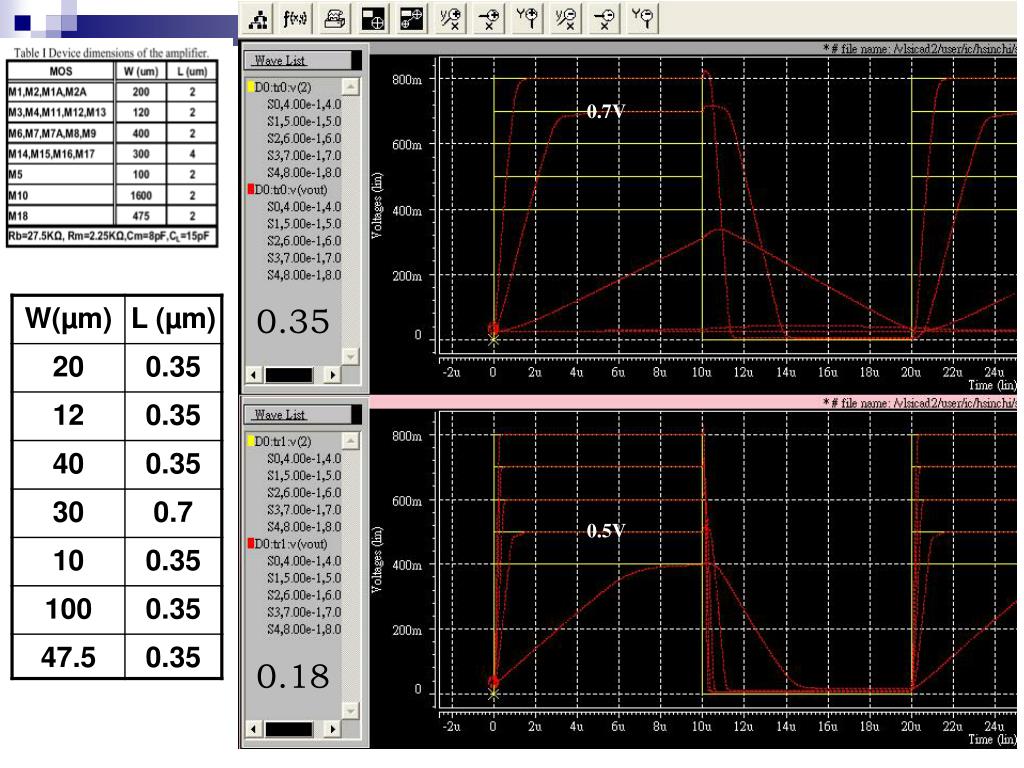This screenshot has width=1024, height=768.
Task: Click the 0.5V label in the bottom plot
Action: [x=605, y=531]
